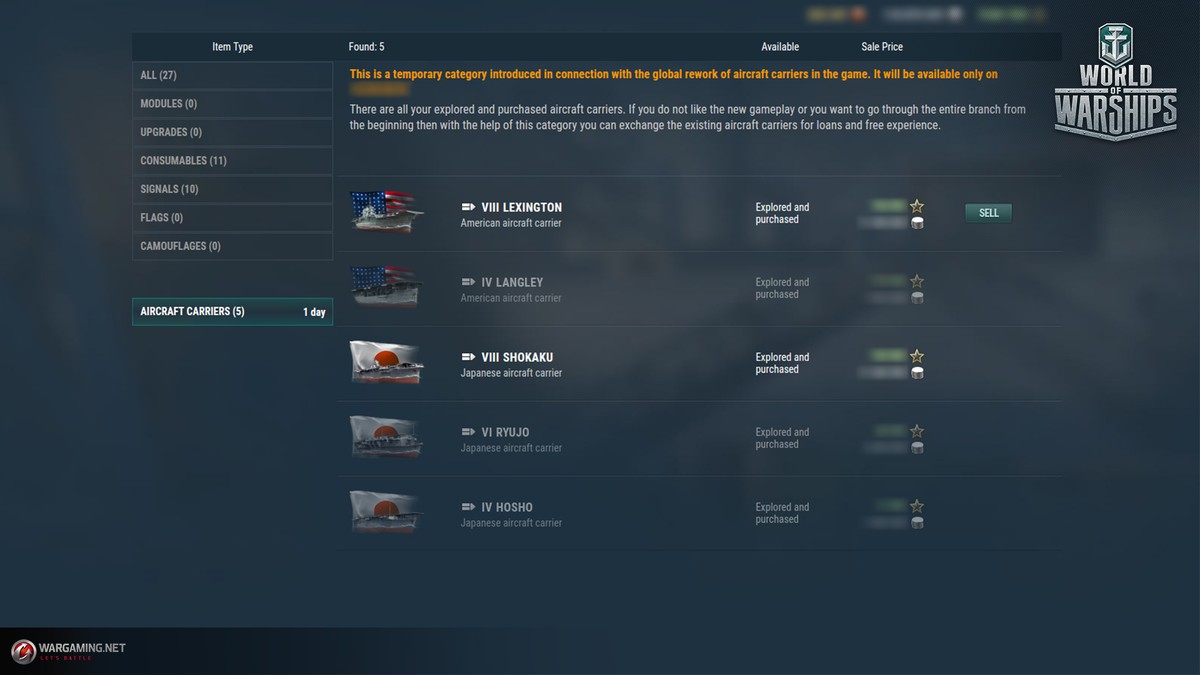Click the free experience star icon for Lexington
The image size is (1200, 675).
tap(917, 206)
